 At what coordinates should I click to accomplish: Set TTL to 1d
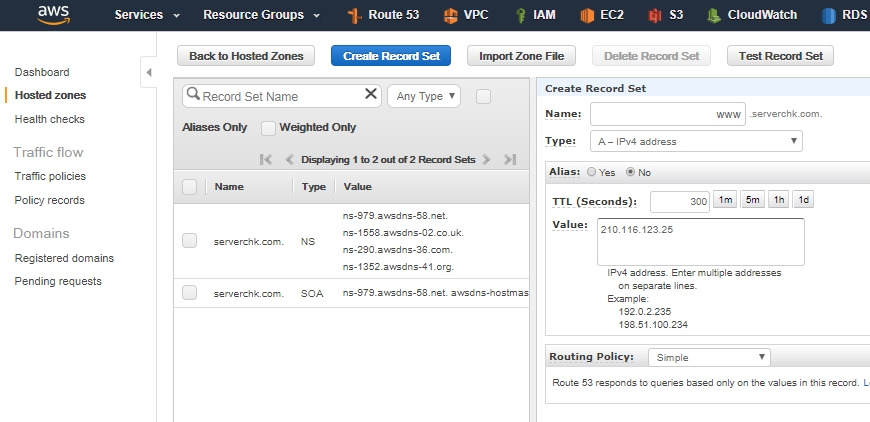[x=803, y=200]
